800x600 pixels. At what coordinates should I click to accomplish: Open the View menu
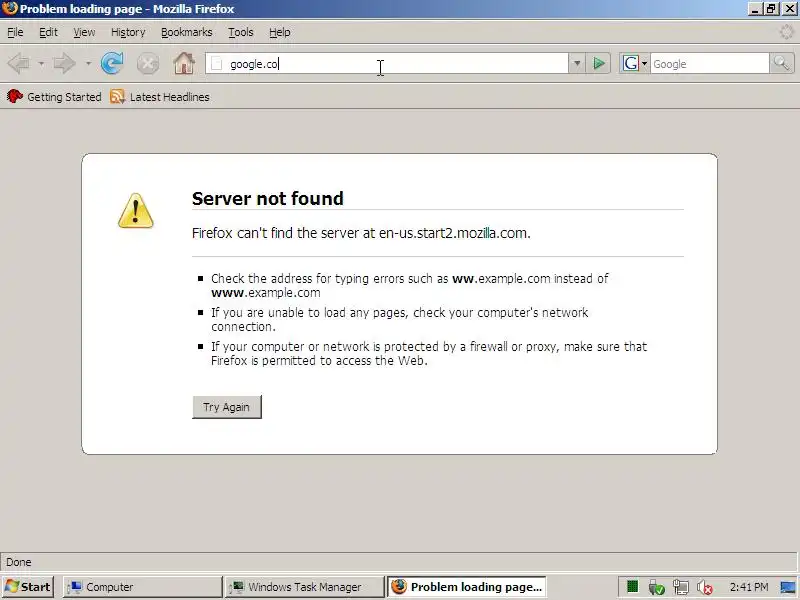tap(84, 32)
